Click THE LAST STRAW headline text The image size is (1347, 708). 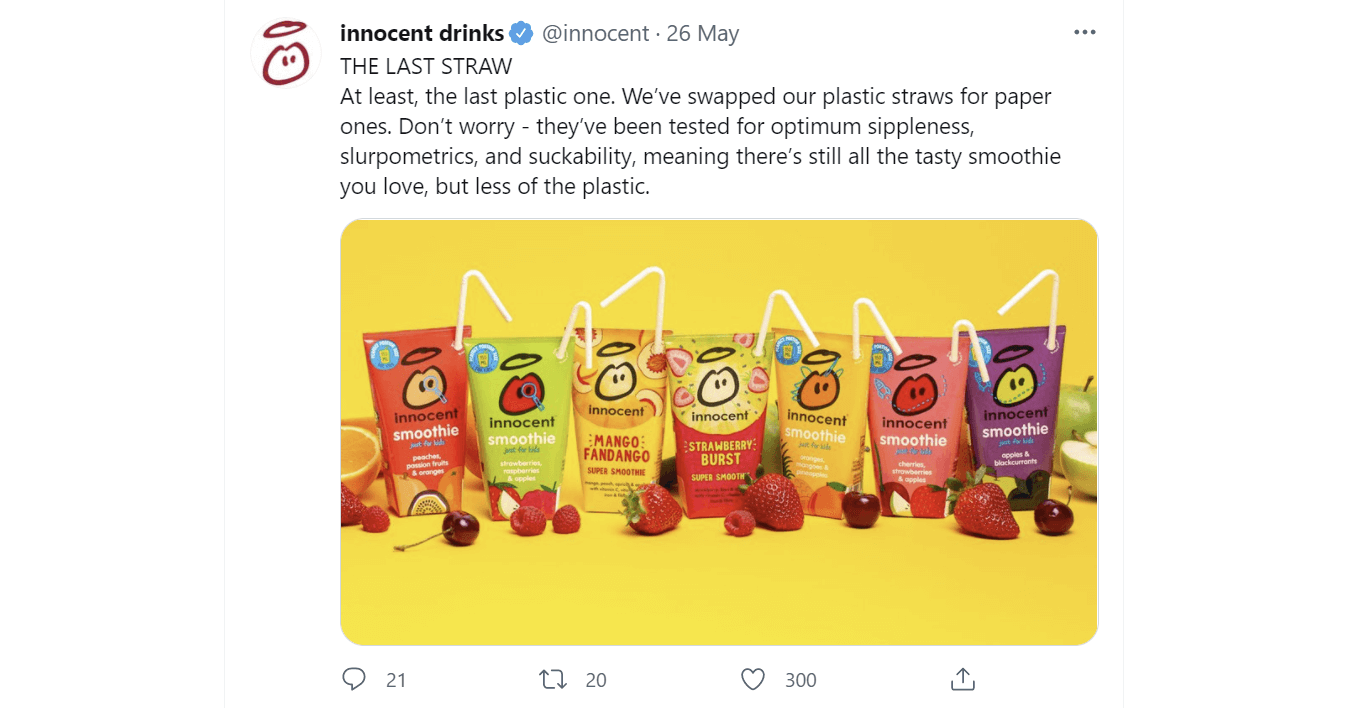[426, 66]
